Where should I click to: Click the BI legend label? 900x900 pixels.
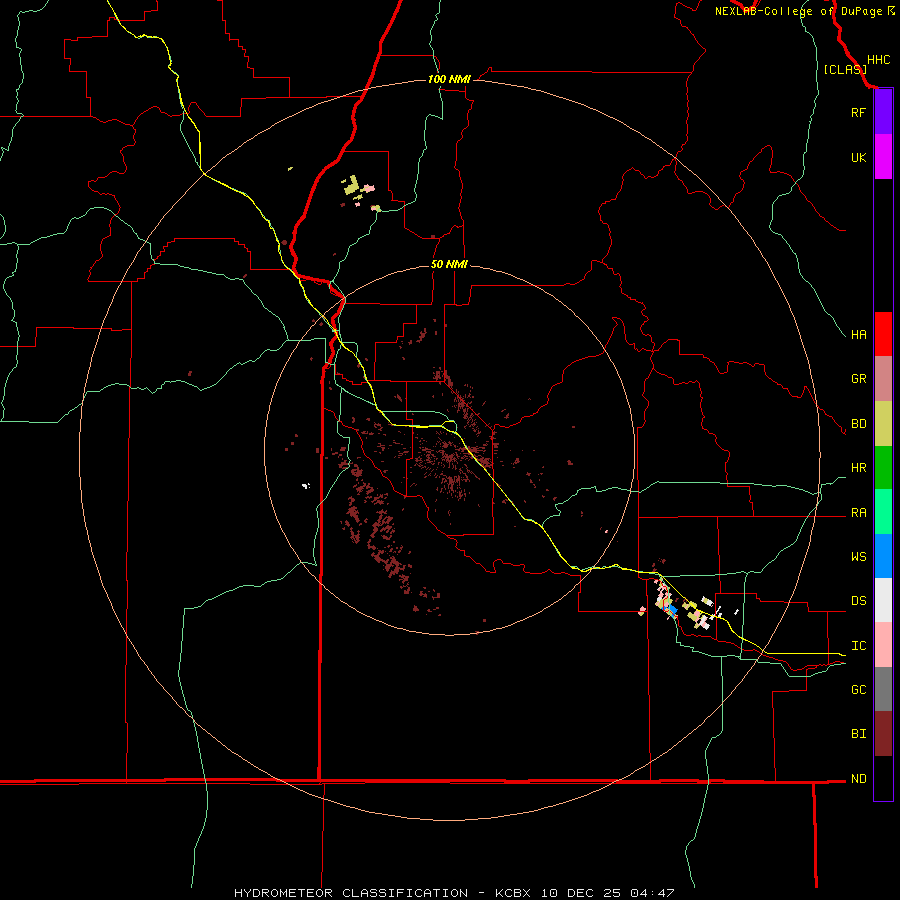tap(858, 734)
